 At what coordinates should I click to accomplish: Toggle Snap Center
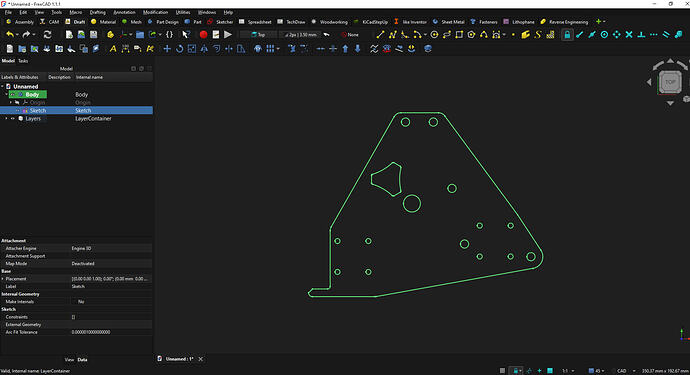pos(604,34)
